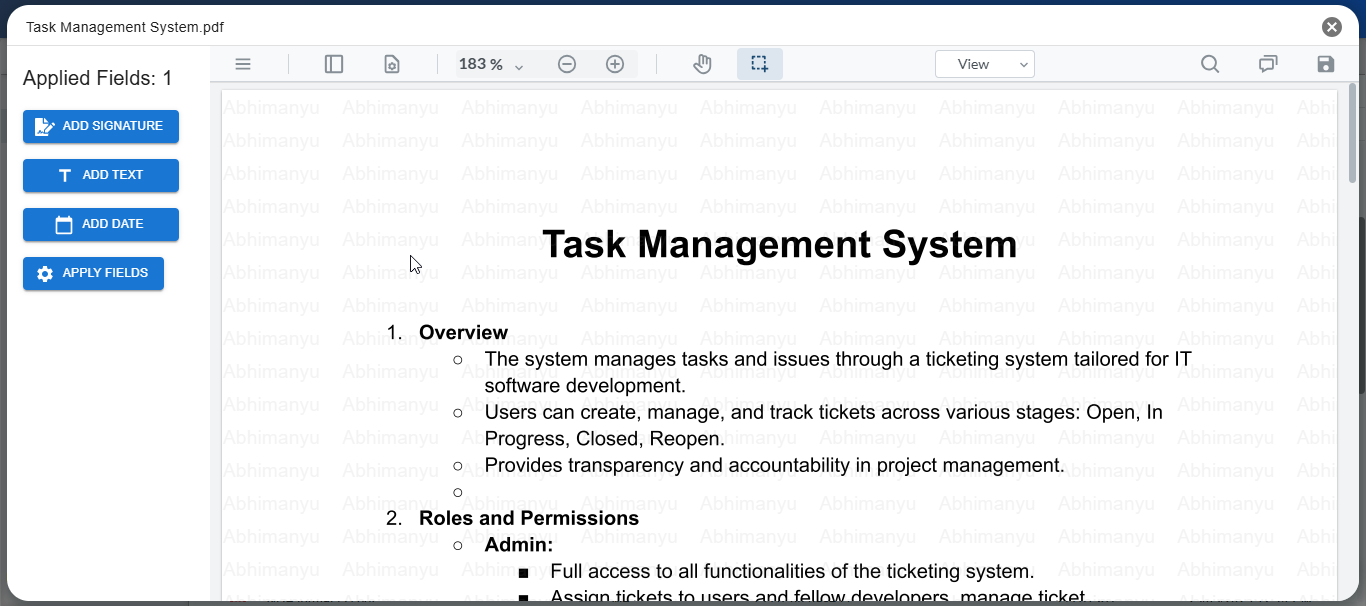Toggle the left panel sidebar icon
The width and height of the screenshot is (1366, 606).
334,64
